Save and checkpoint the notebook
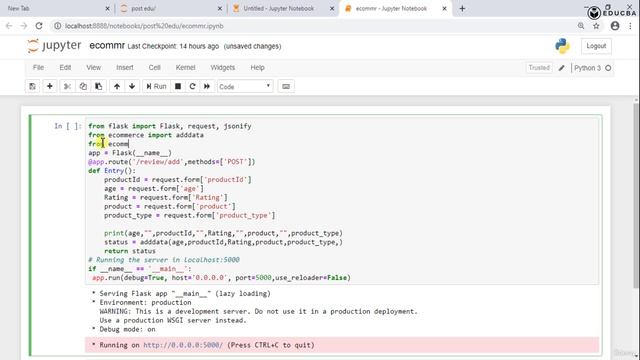This screenshot has width=640, height=360. [x=32, y=87]
